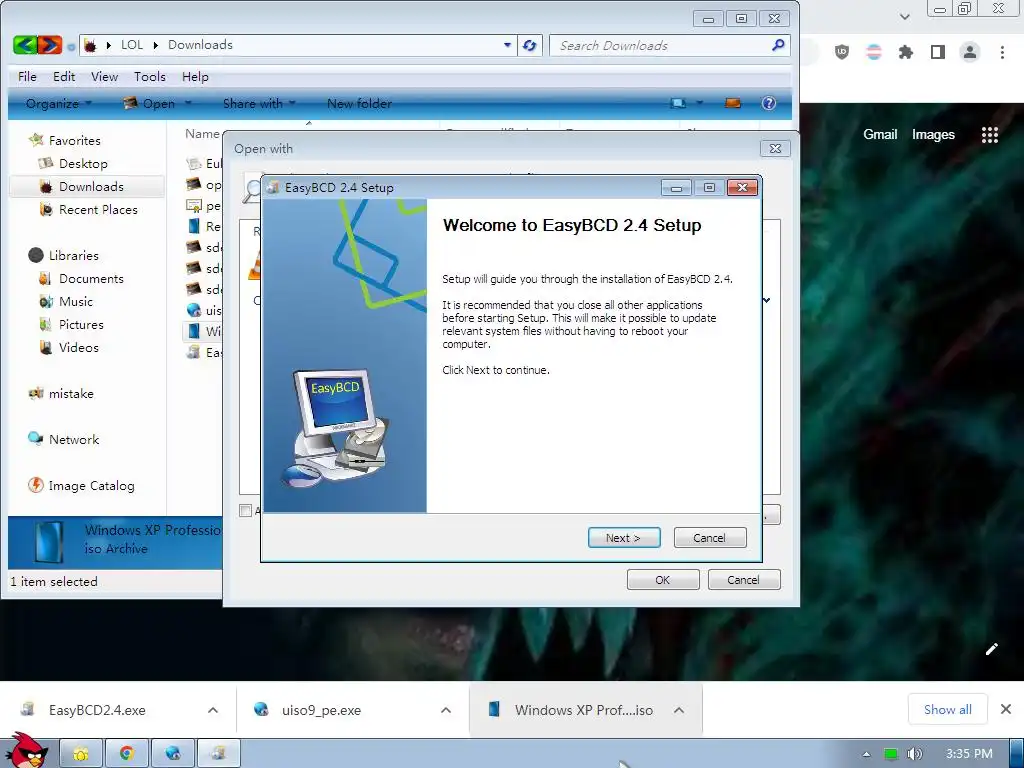Screen dimensions: 1024x768
Task: Expand the Share with dropdown
Action: (259, 103)
